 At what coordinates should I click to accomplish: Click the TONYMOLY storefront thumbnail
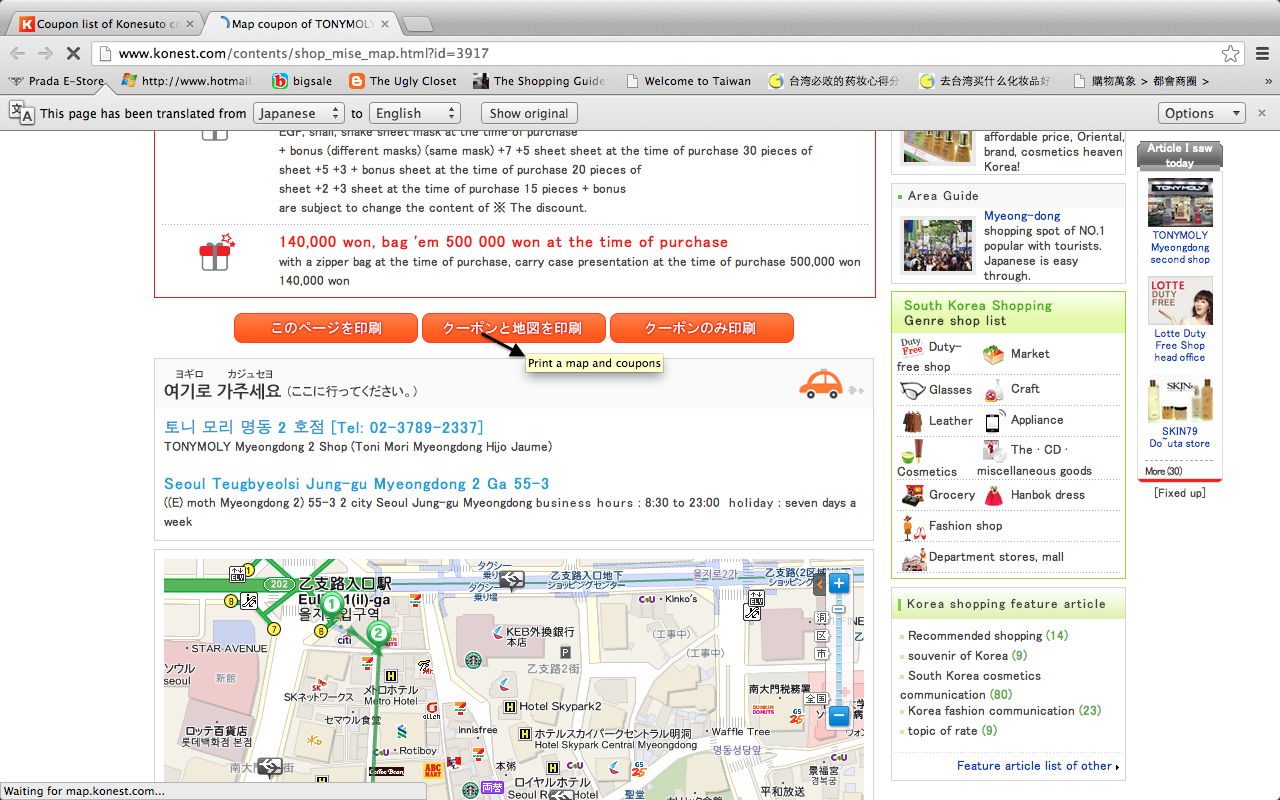(1180, 203)
